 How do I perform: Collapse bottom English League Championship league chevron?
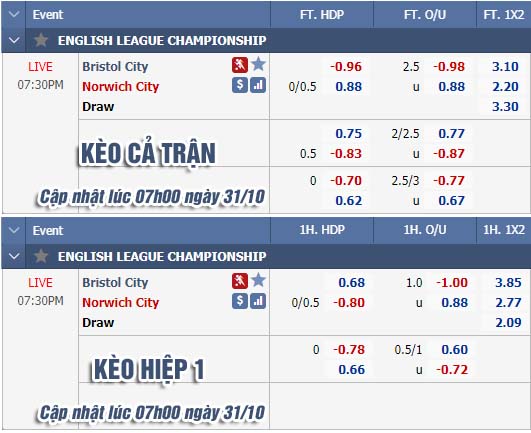[x=14, y=256]
